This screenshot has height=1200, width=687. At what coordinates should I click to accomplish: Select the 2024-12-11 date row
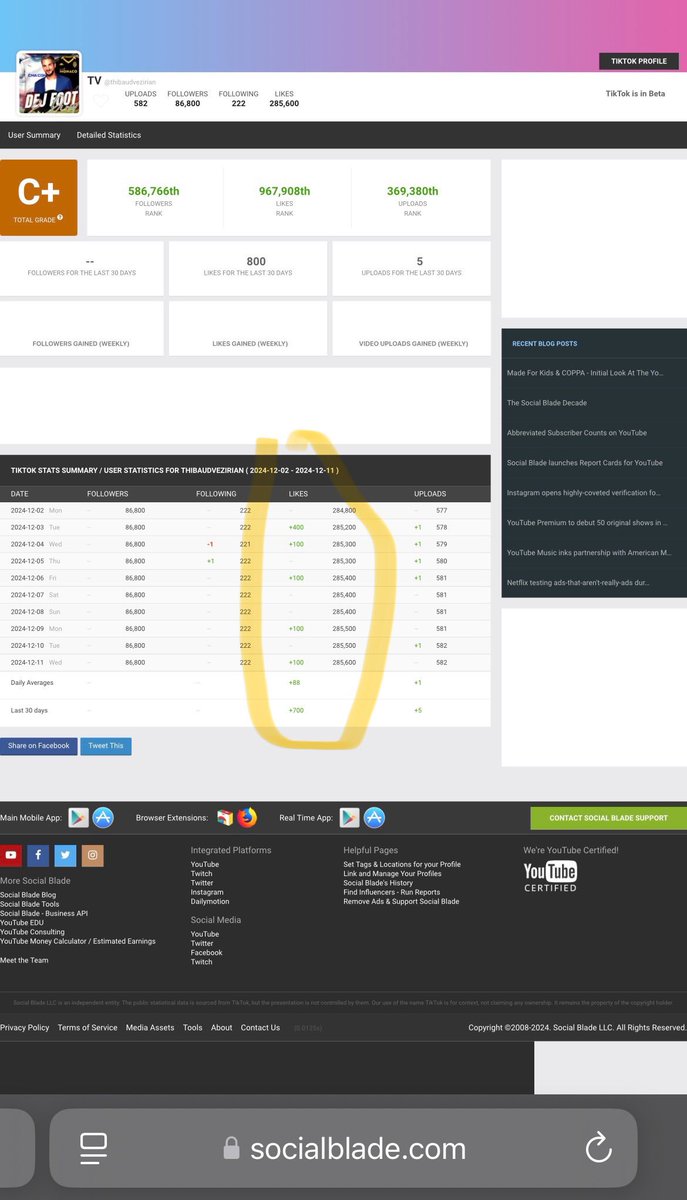pos(245,662)
